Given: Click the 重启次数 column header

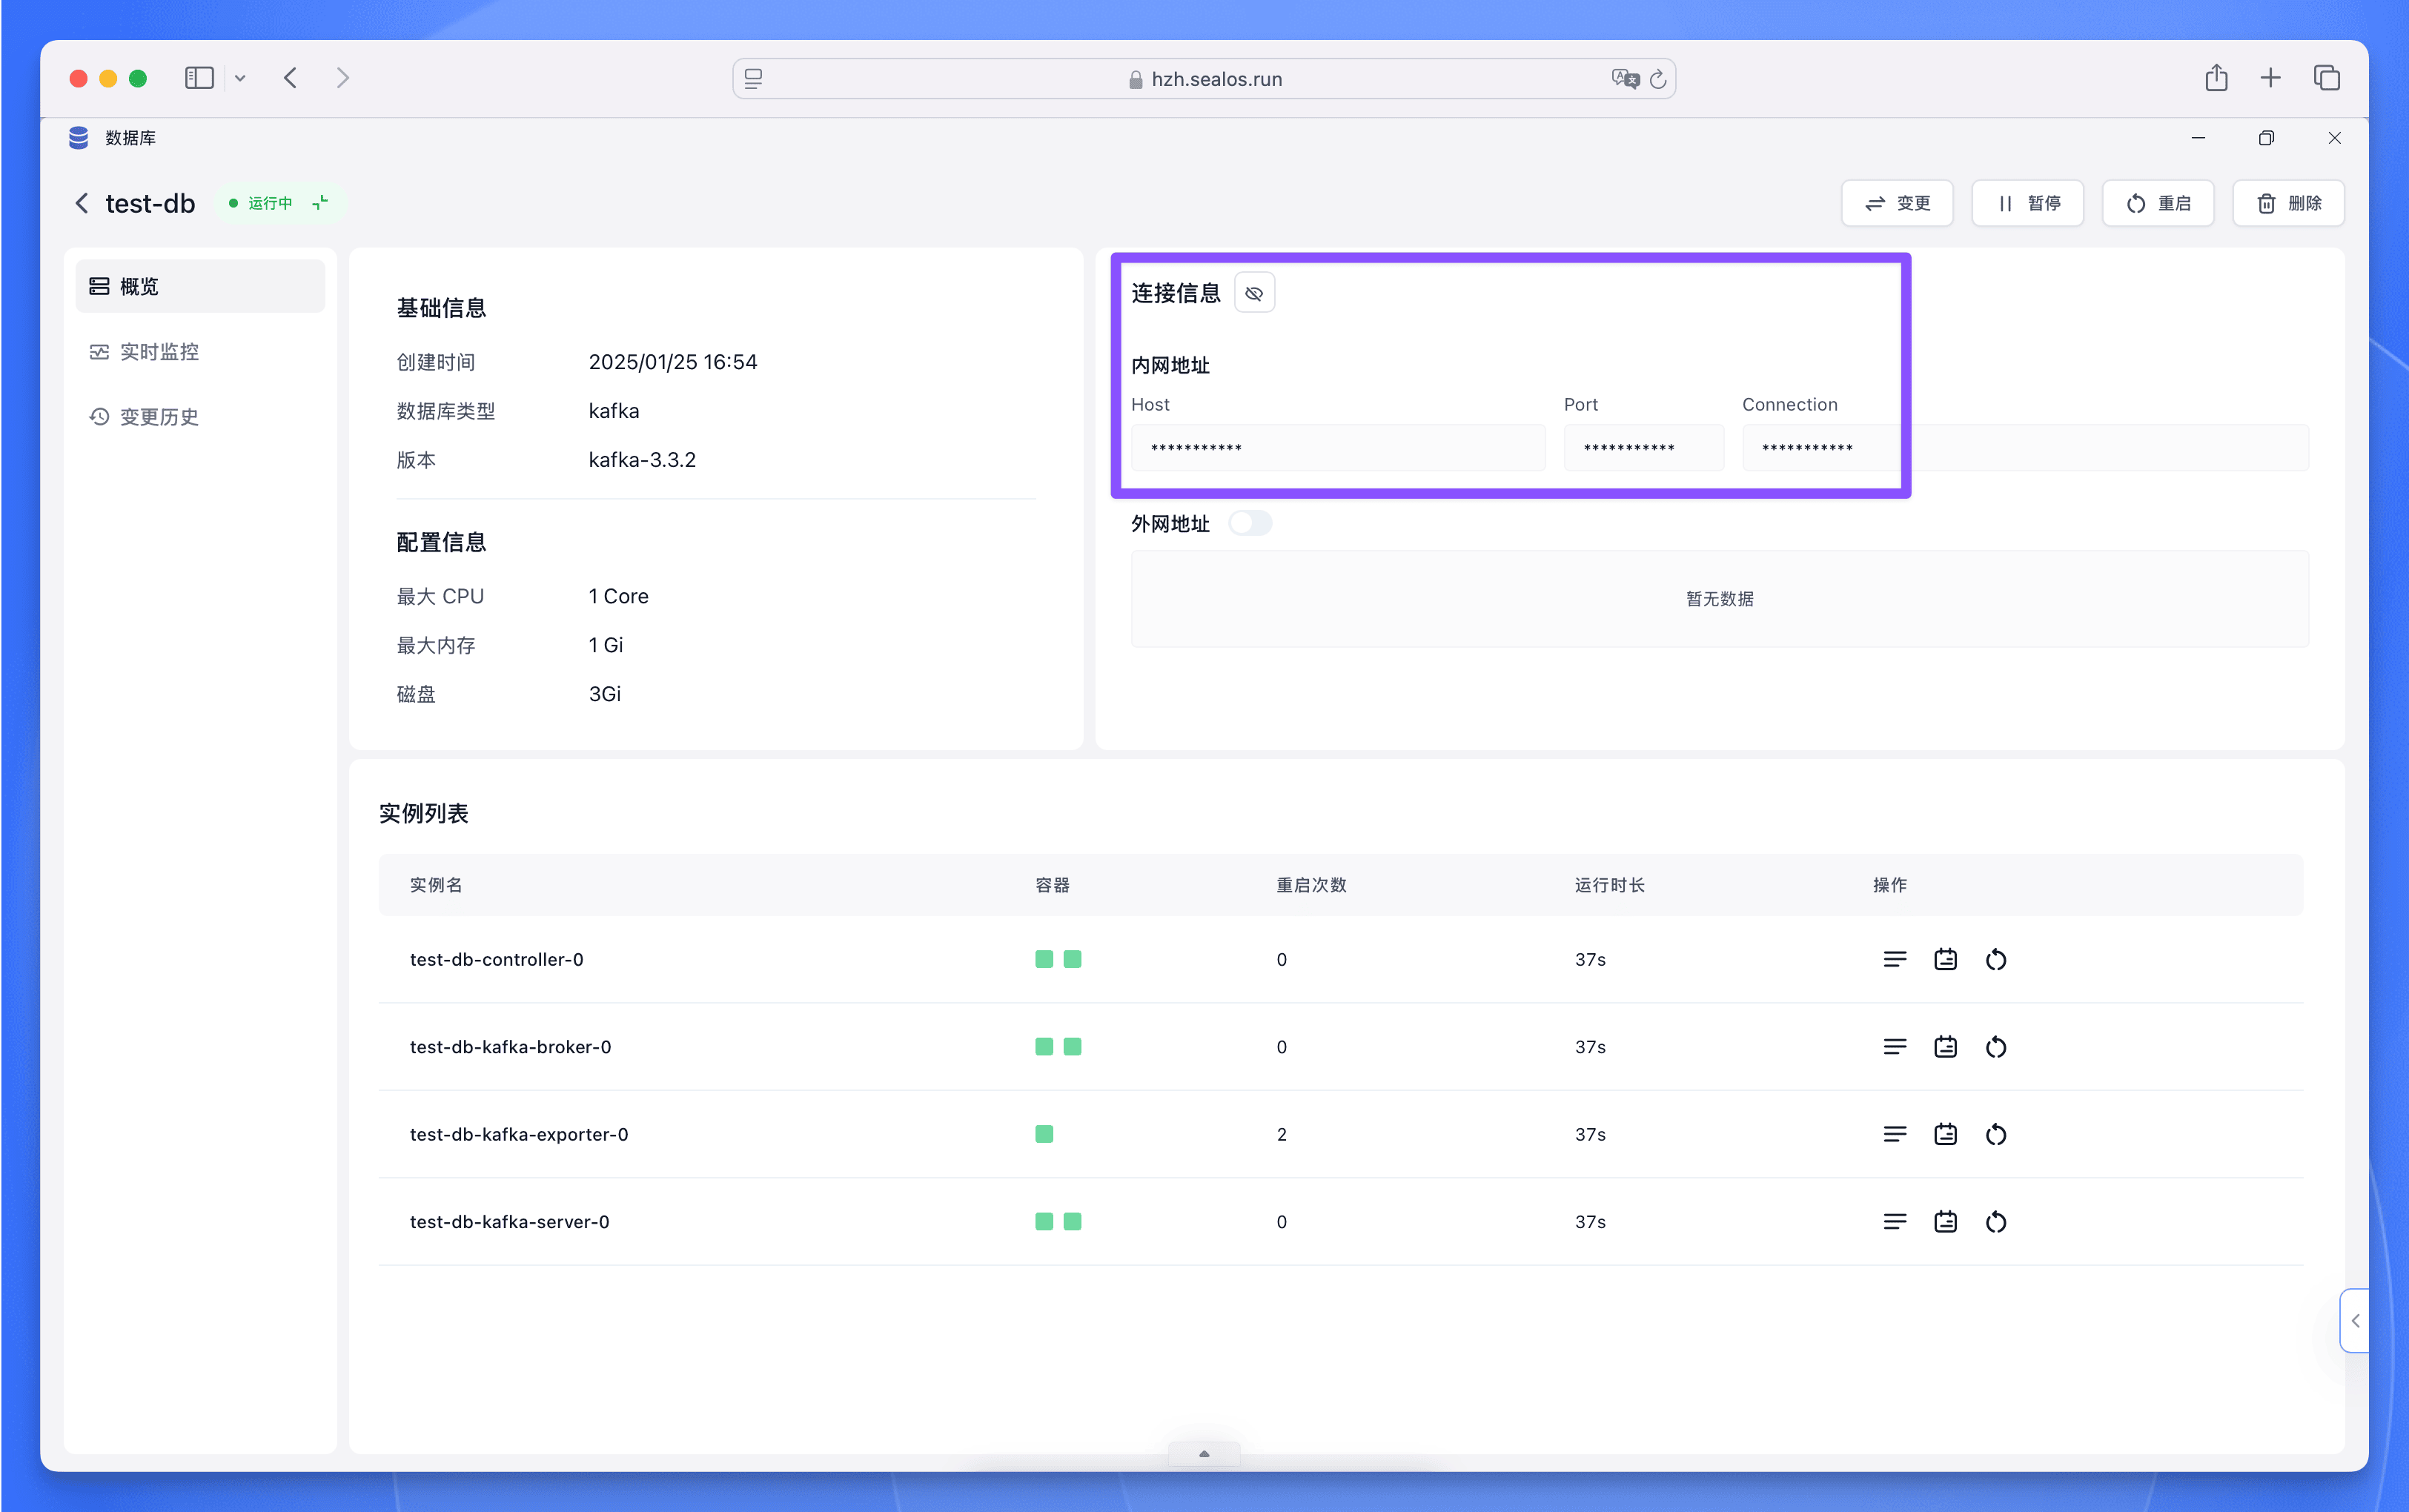Looking at the screenshot, I should [x=1311, y=885].
